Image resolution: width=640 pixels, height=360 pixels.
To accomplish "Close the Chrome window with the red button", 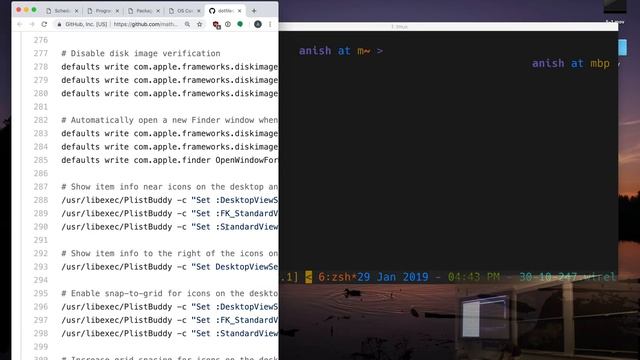I will pyautogui.click(x=18, y=10).
